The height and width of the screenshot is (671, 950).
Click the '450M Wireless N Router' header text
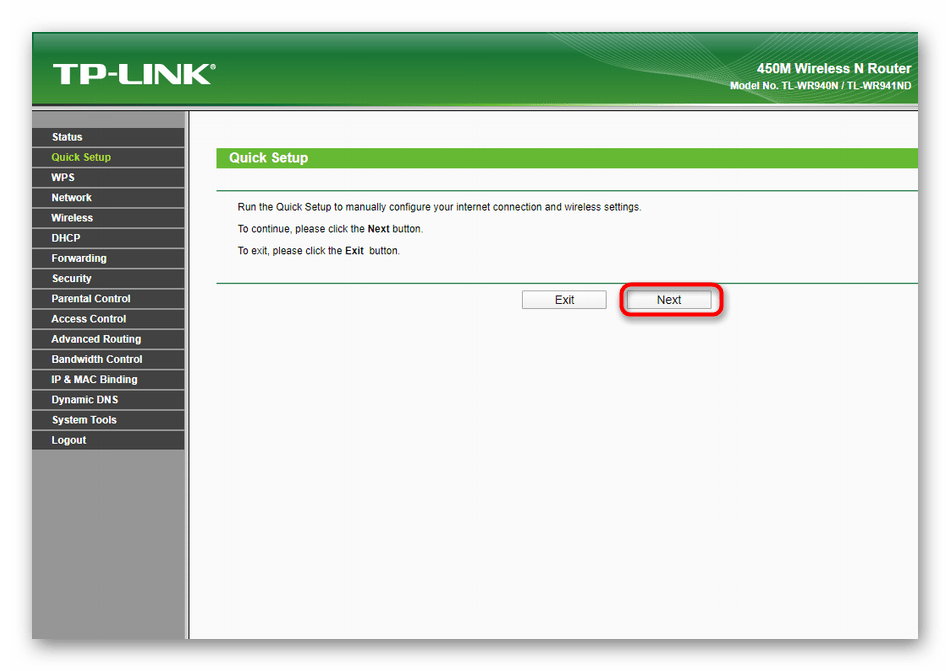834,68
